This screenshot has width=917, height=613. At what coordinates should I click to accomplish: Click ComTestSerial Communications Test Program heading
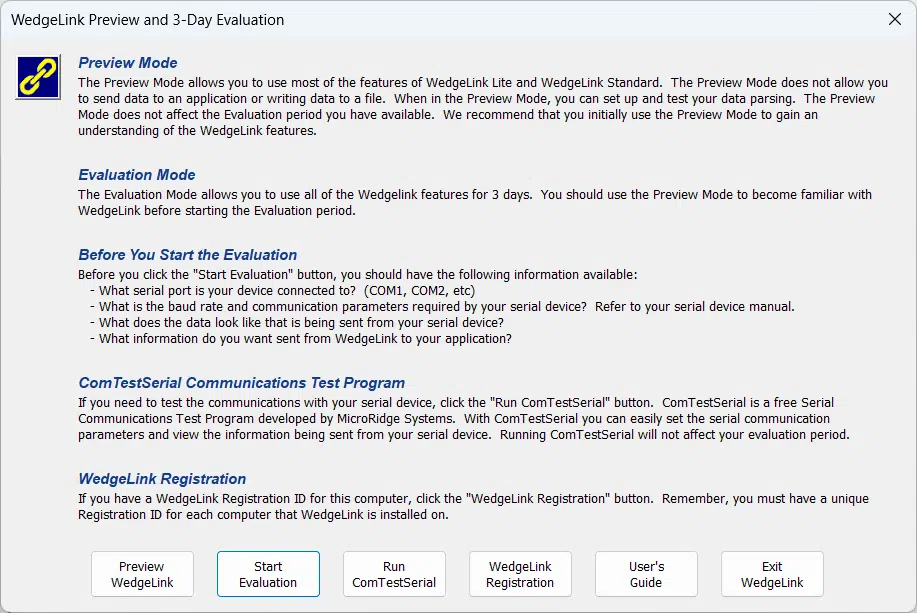(242, 383)
